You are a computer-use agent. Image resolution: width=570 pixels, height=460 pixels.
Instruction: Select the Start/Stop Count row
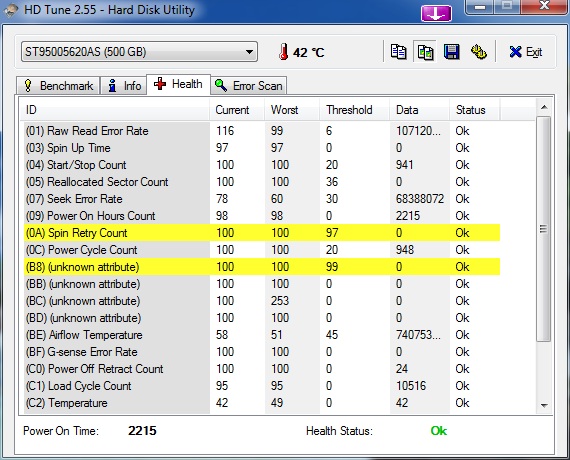(x=262, y=165)
